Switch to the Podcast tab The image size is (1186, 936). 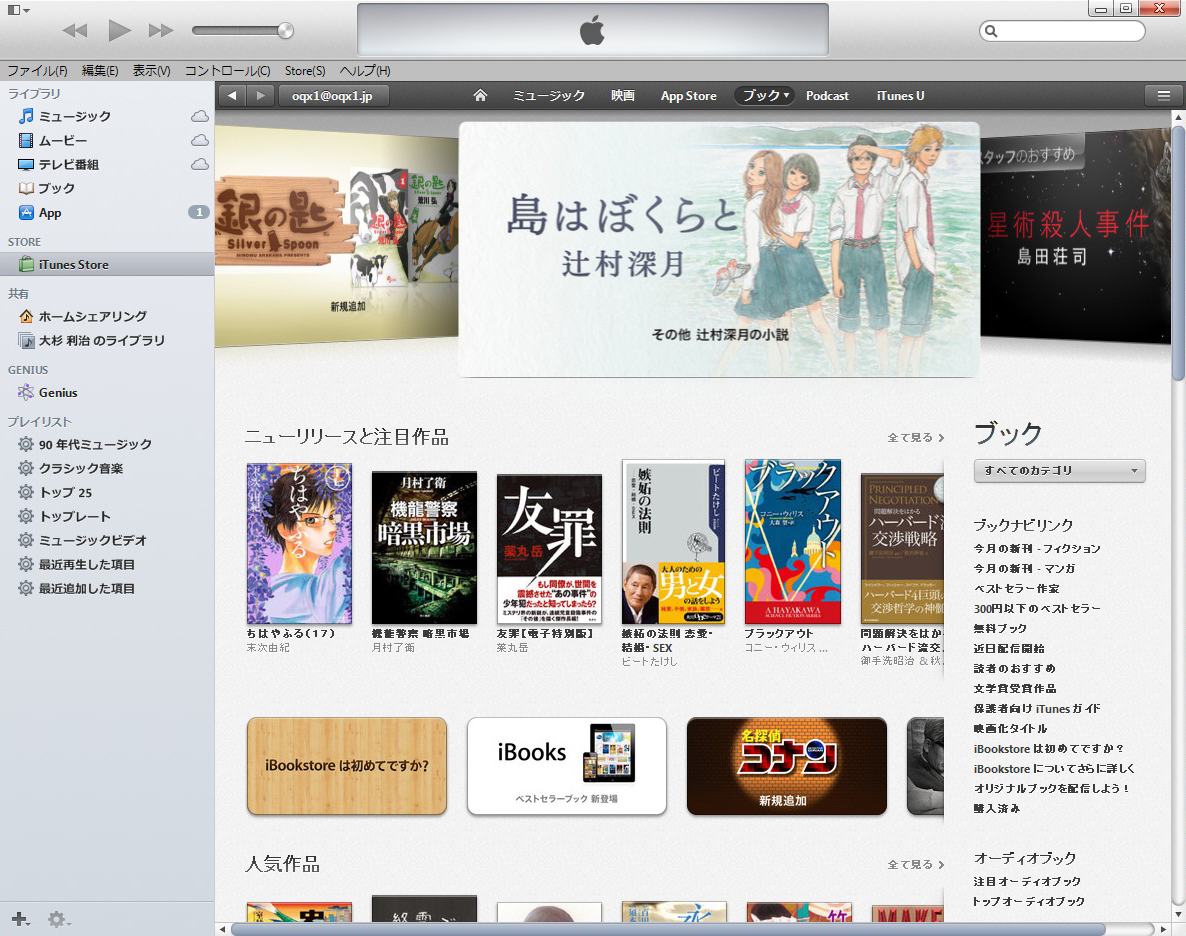point(827,95)
